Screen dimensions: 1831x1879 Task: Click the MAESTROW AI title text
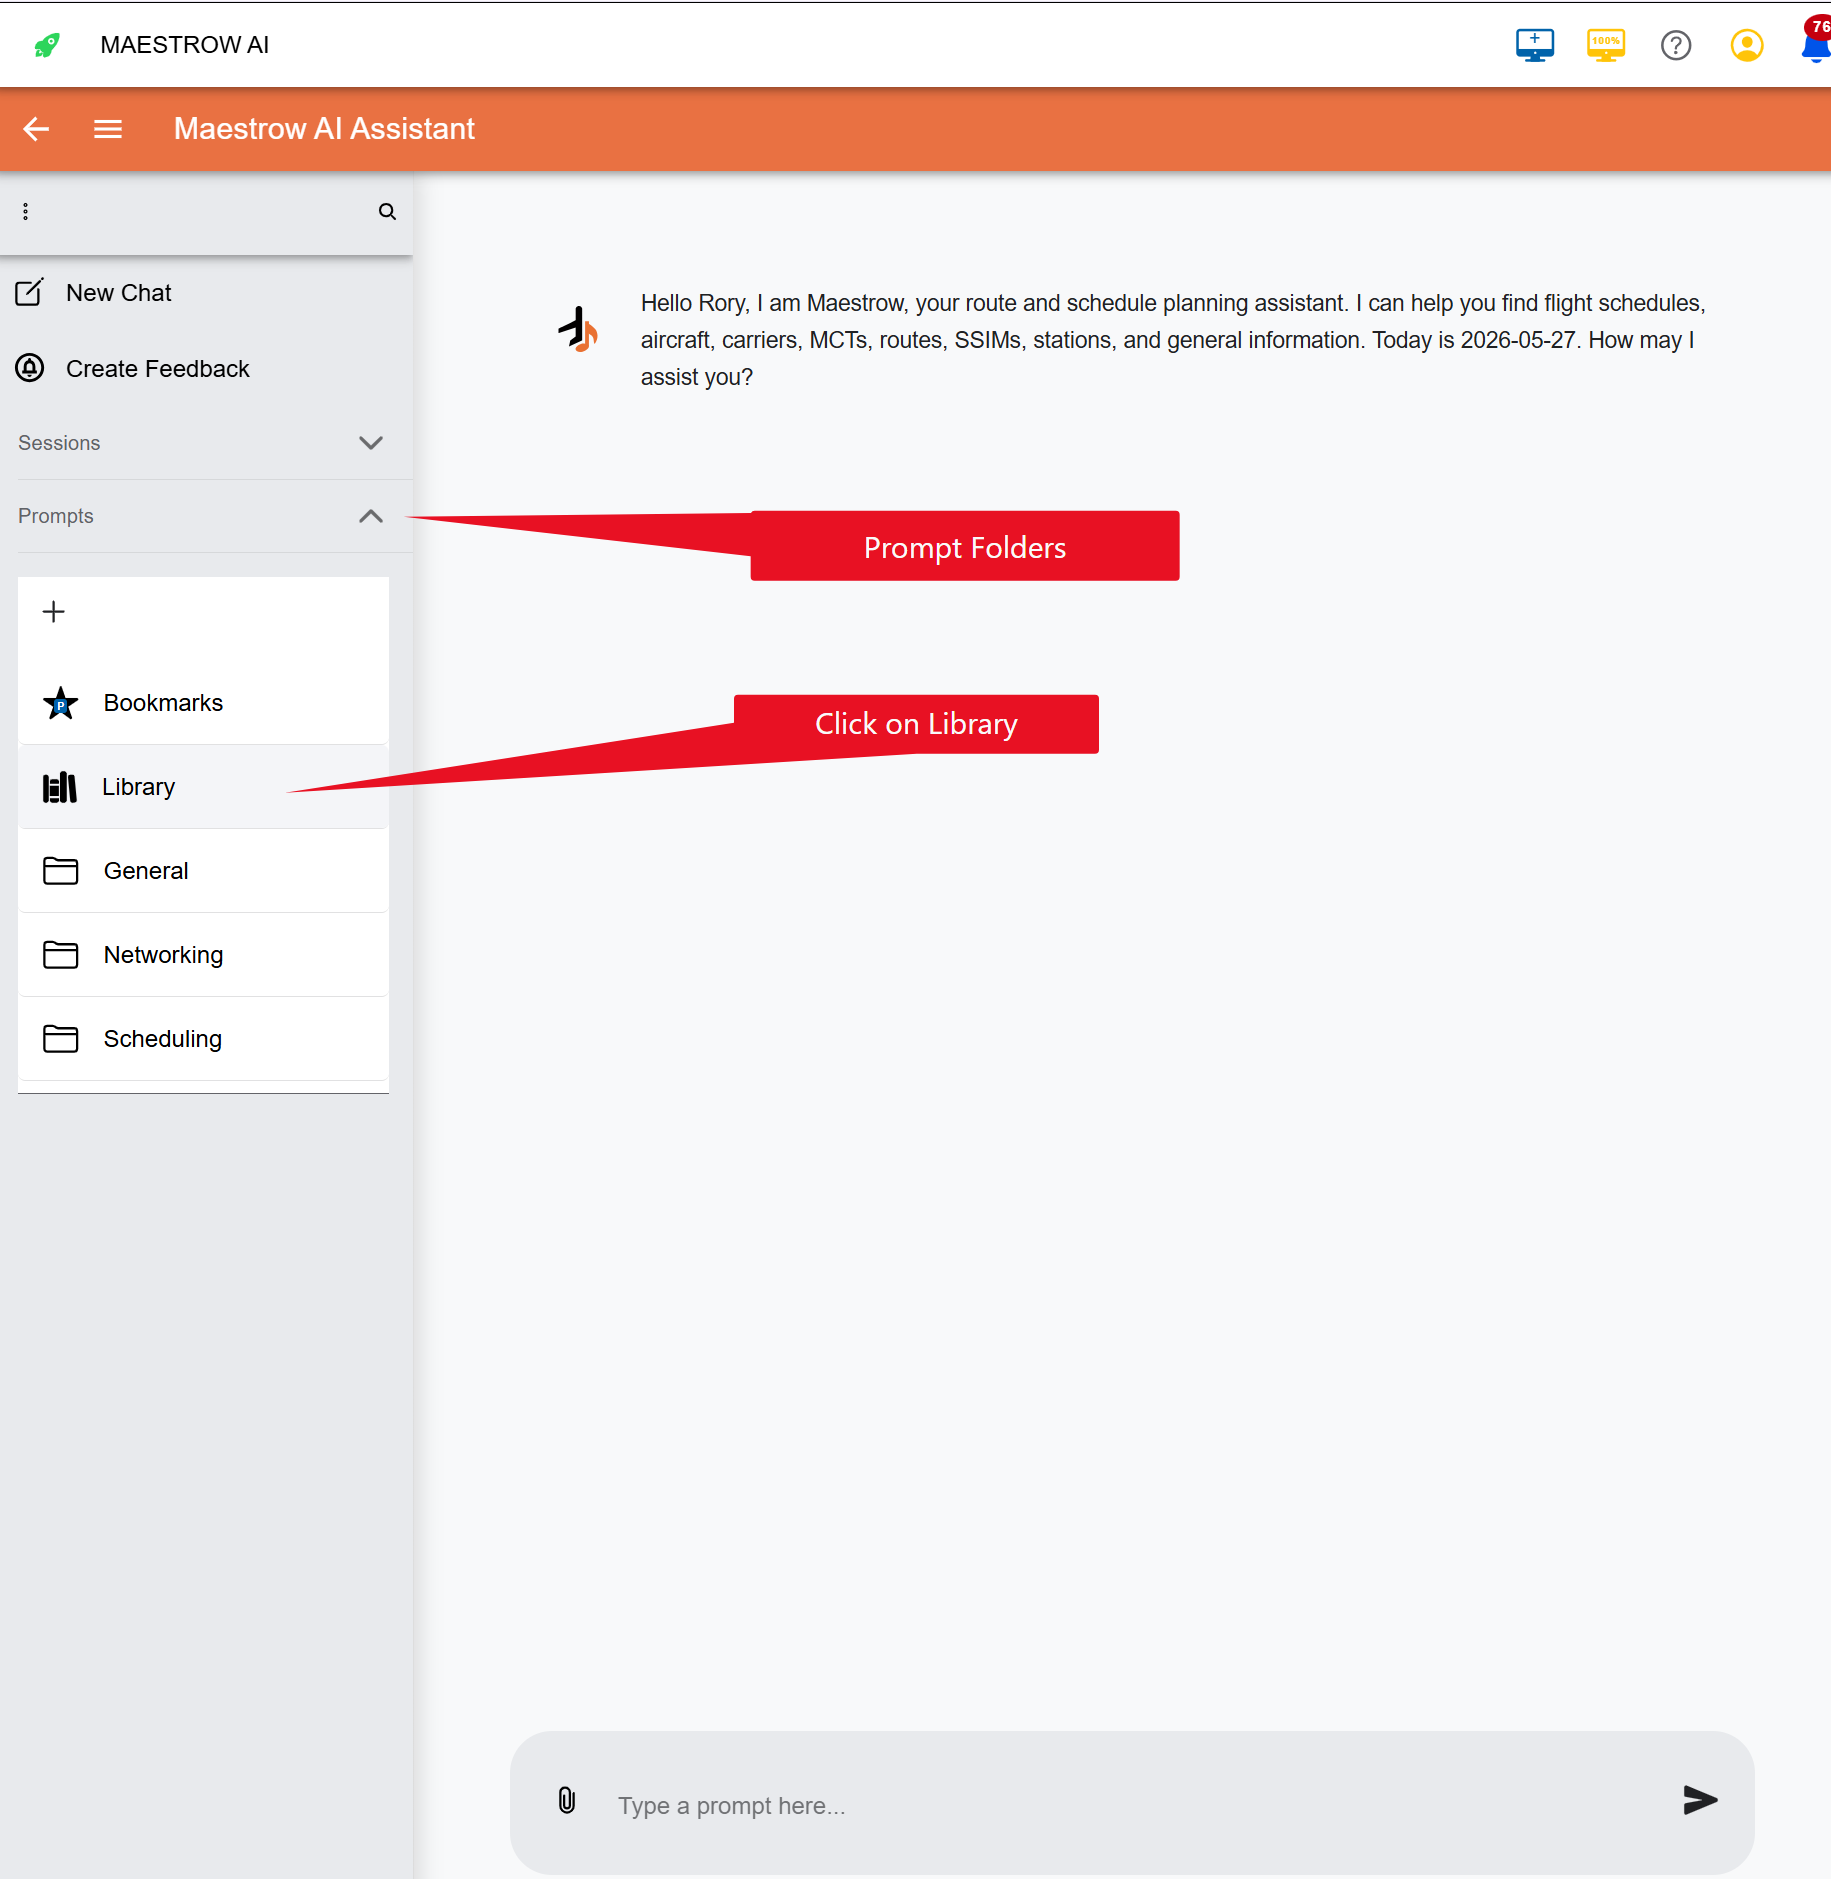click(185, 45)
